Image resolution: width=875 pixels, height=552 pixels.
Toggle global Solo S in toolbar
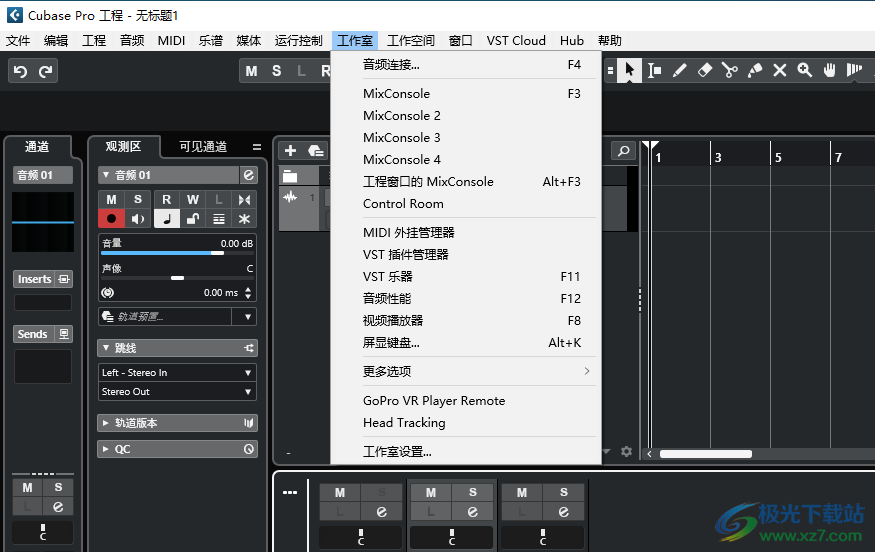point(277,71)
